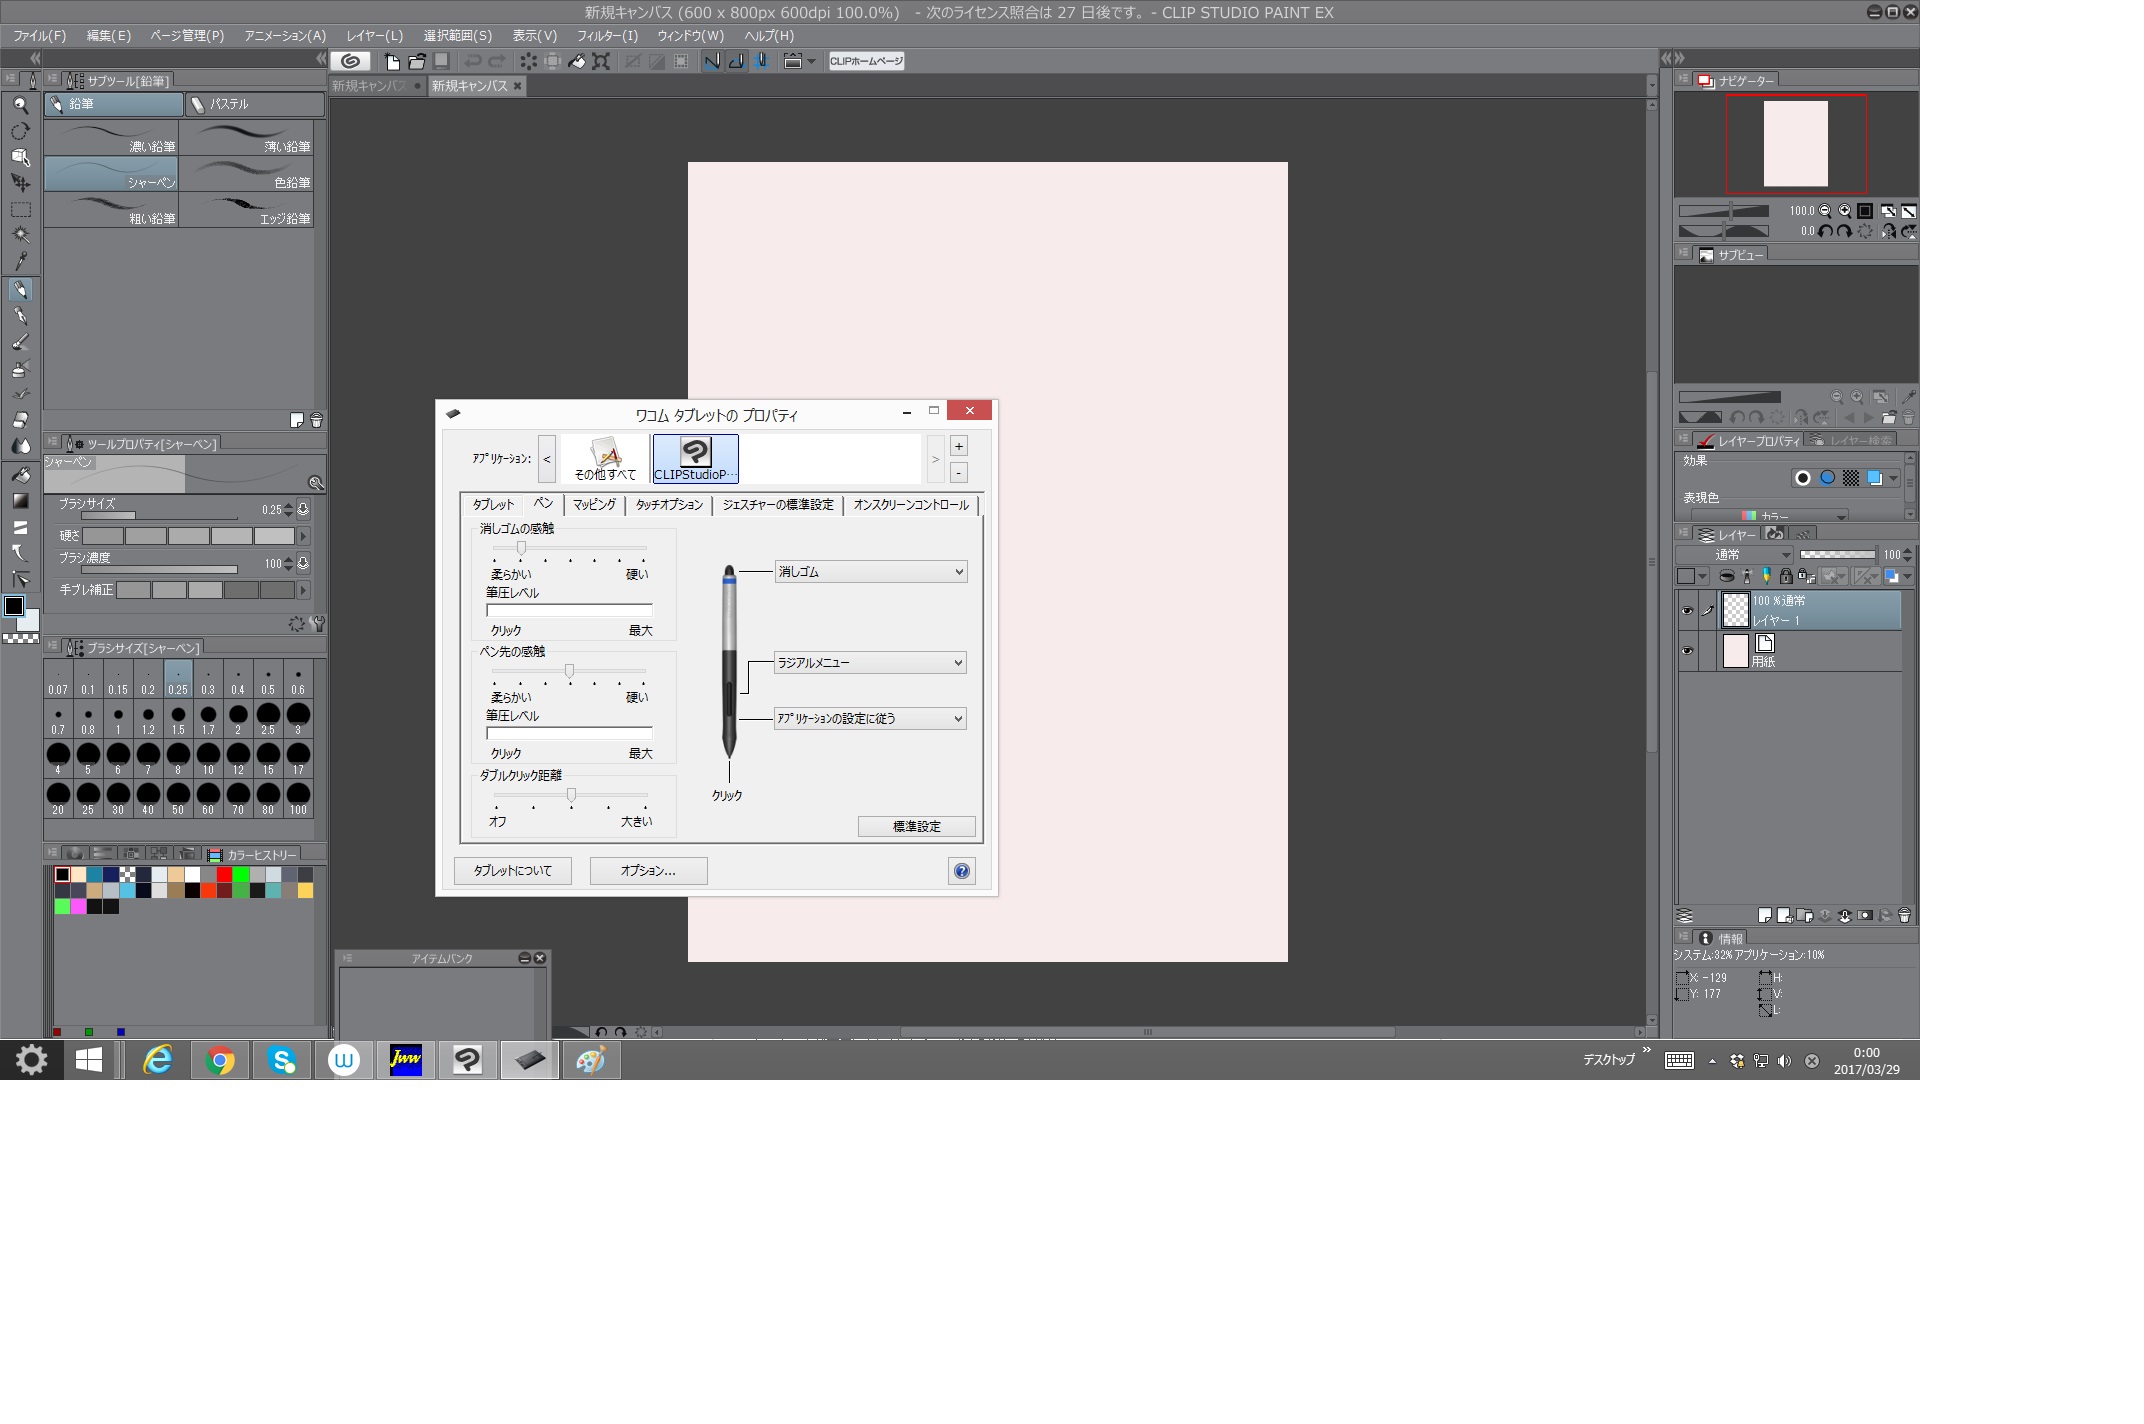Select the シャーペン pencil sub tool
This screenshot has width=2144, height=1424.
111,174
